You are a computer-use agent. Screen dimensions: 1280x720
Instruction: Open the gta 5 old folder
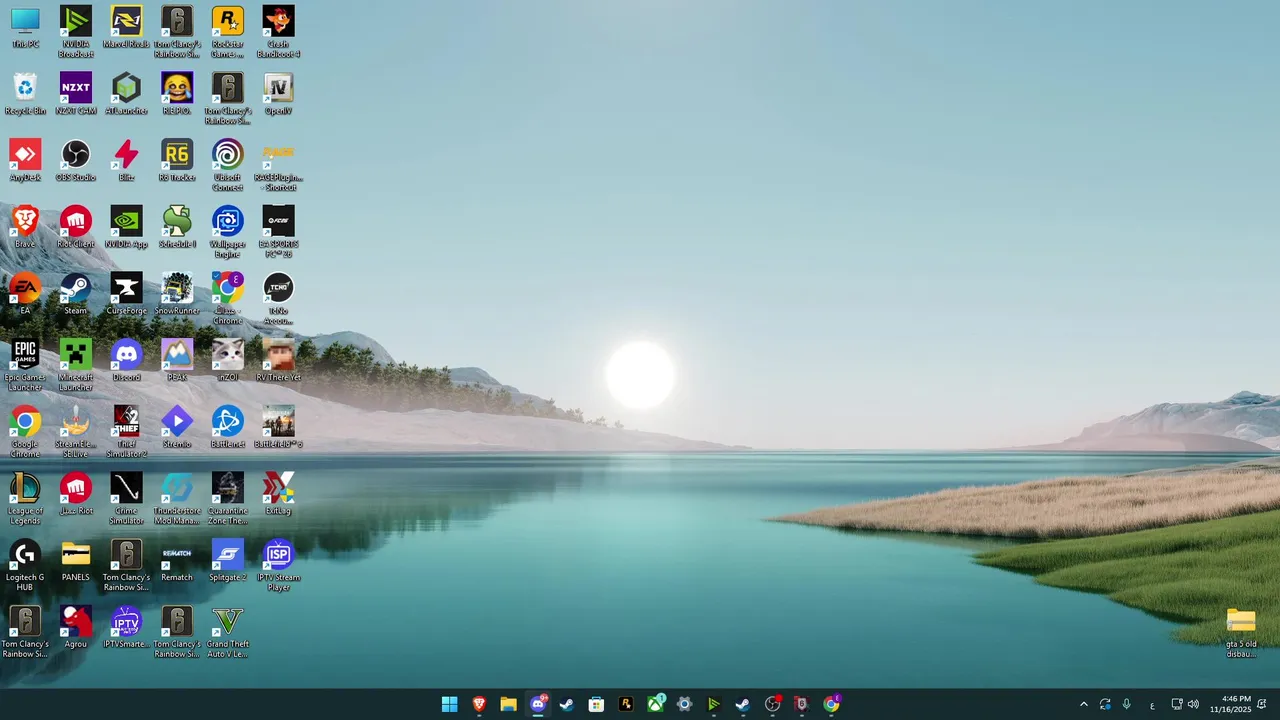click(1241, 632)
